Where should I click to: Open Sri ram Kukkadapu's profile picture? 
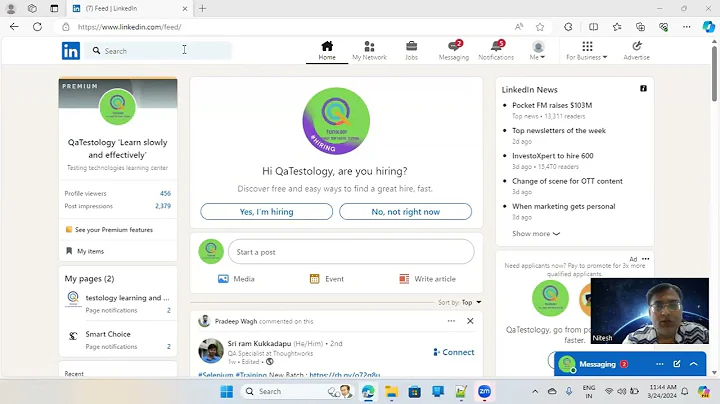[x=211, y=351]
